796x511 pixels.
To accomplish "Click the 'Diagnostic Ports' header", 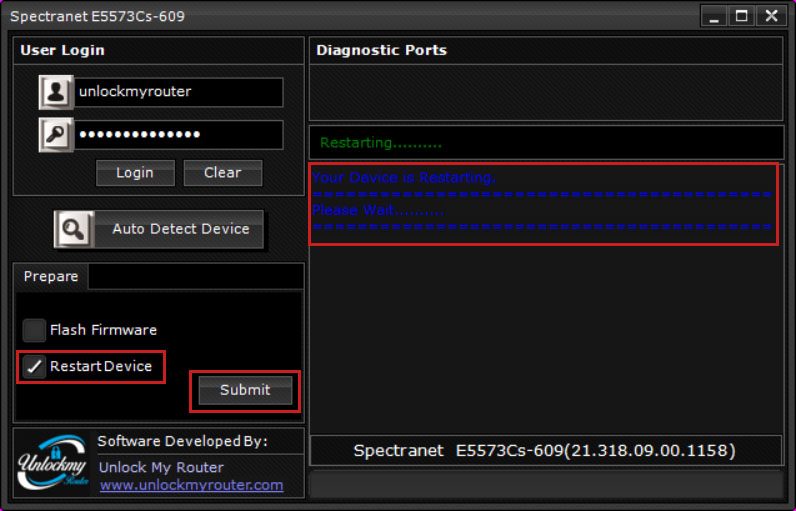I will (381, 50).
